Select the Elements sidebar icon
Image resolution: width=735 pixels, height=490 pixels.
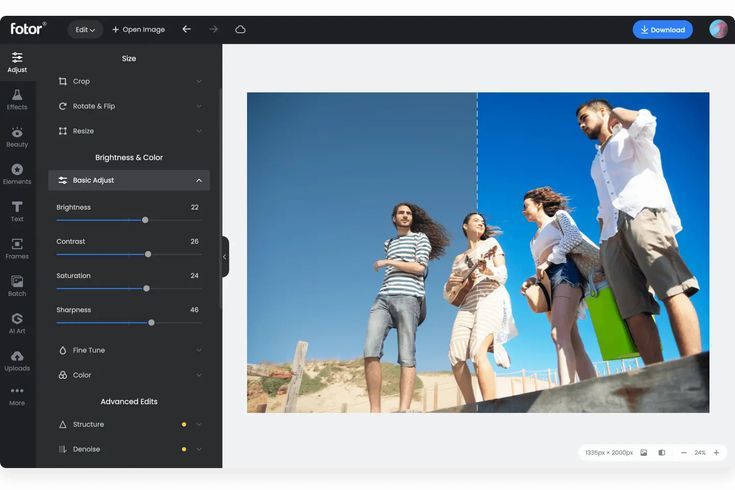[17, 174]
